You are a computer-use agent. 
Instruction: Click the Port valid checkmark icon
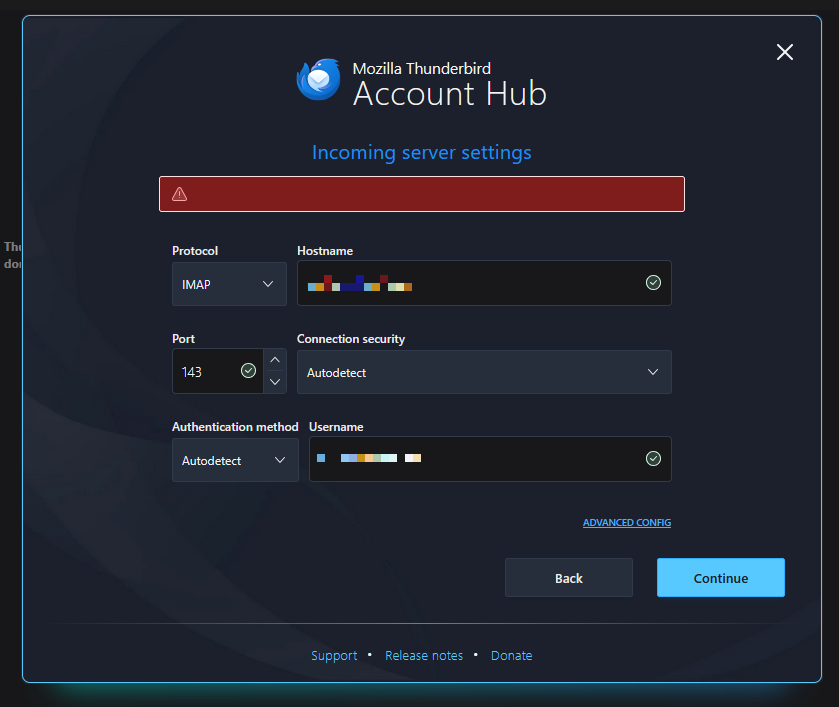pyautogui.click(x=248, y=370)
